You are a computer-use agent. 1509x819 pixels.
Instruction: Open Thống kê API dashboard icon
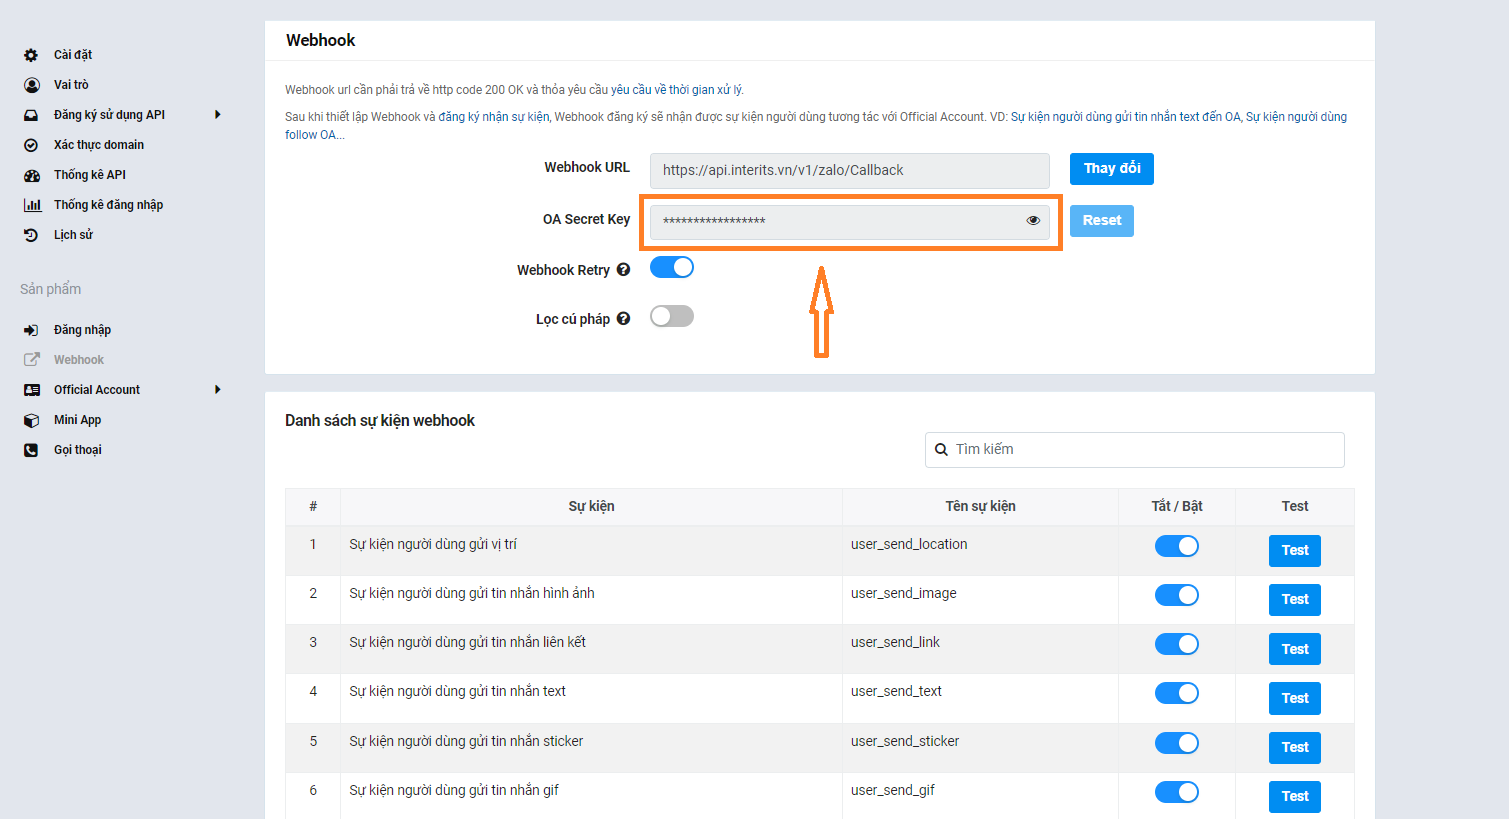coord(31,175)
